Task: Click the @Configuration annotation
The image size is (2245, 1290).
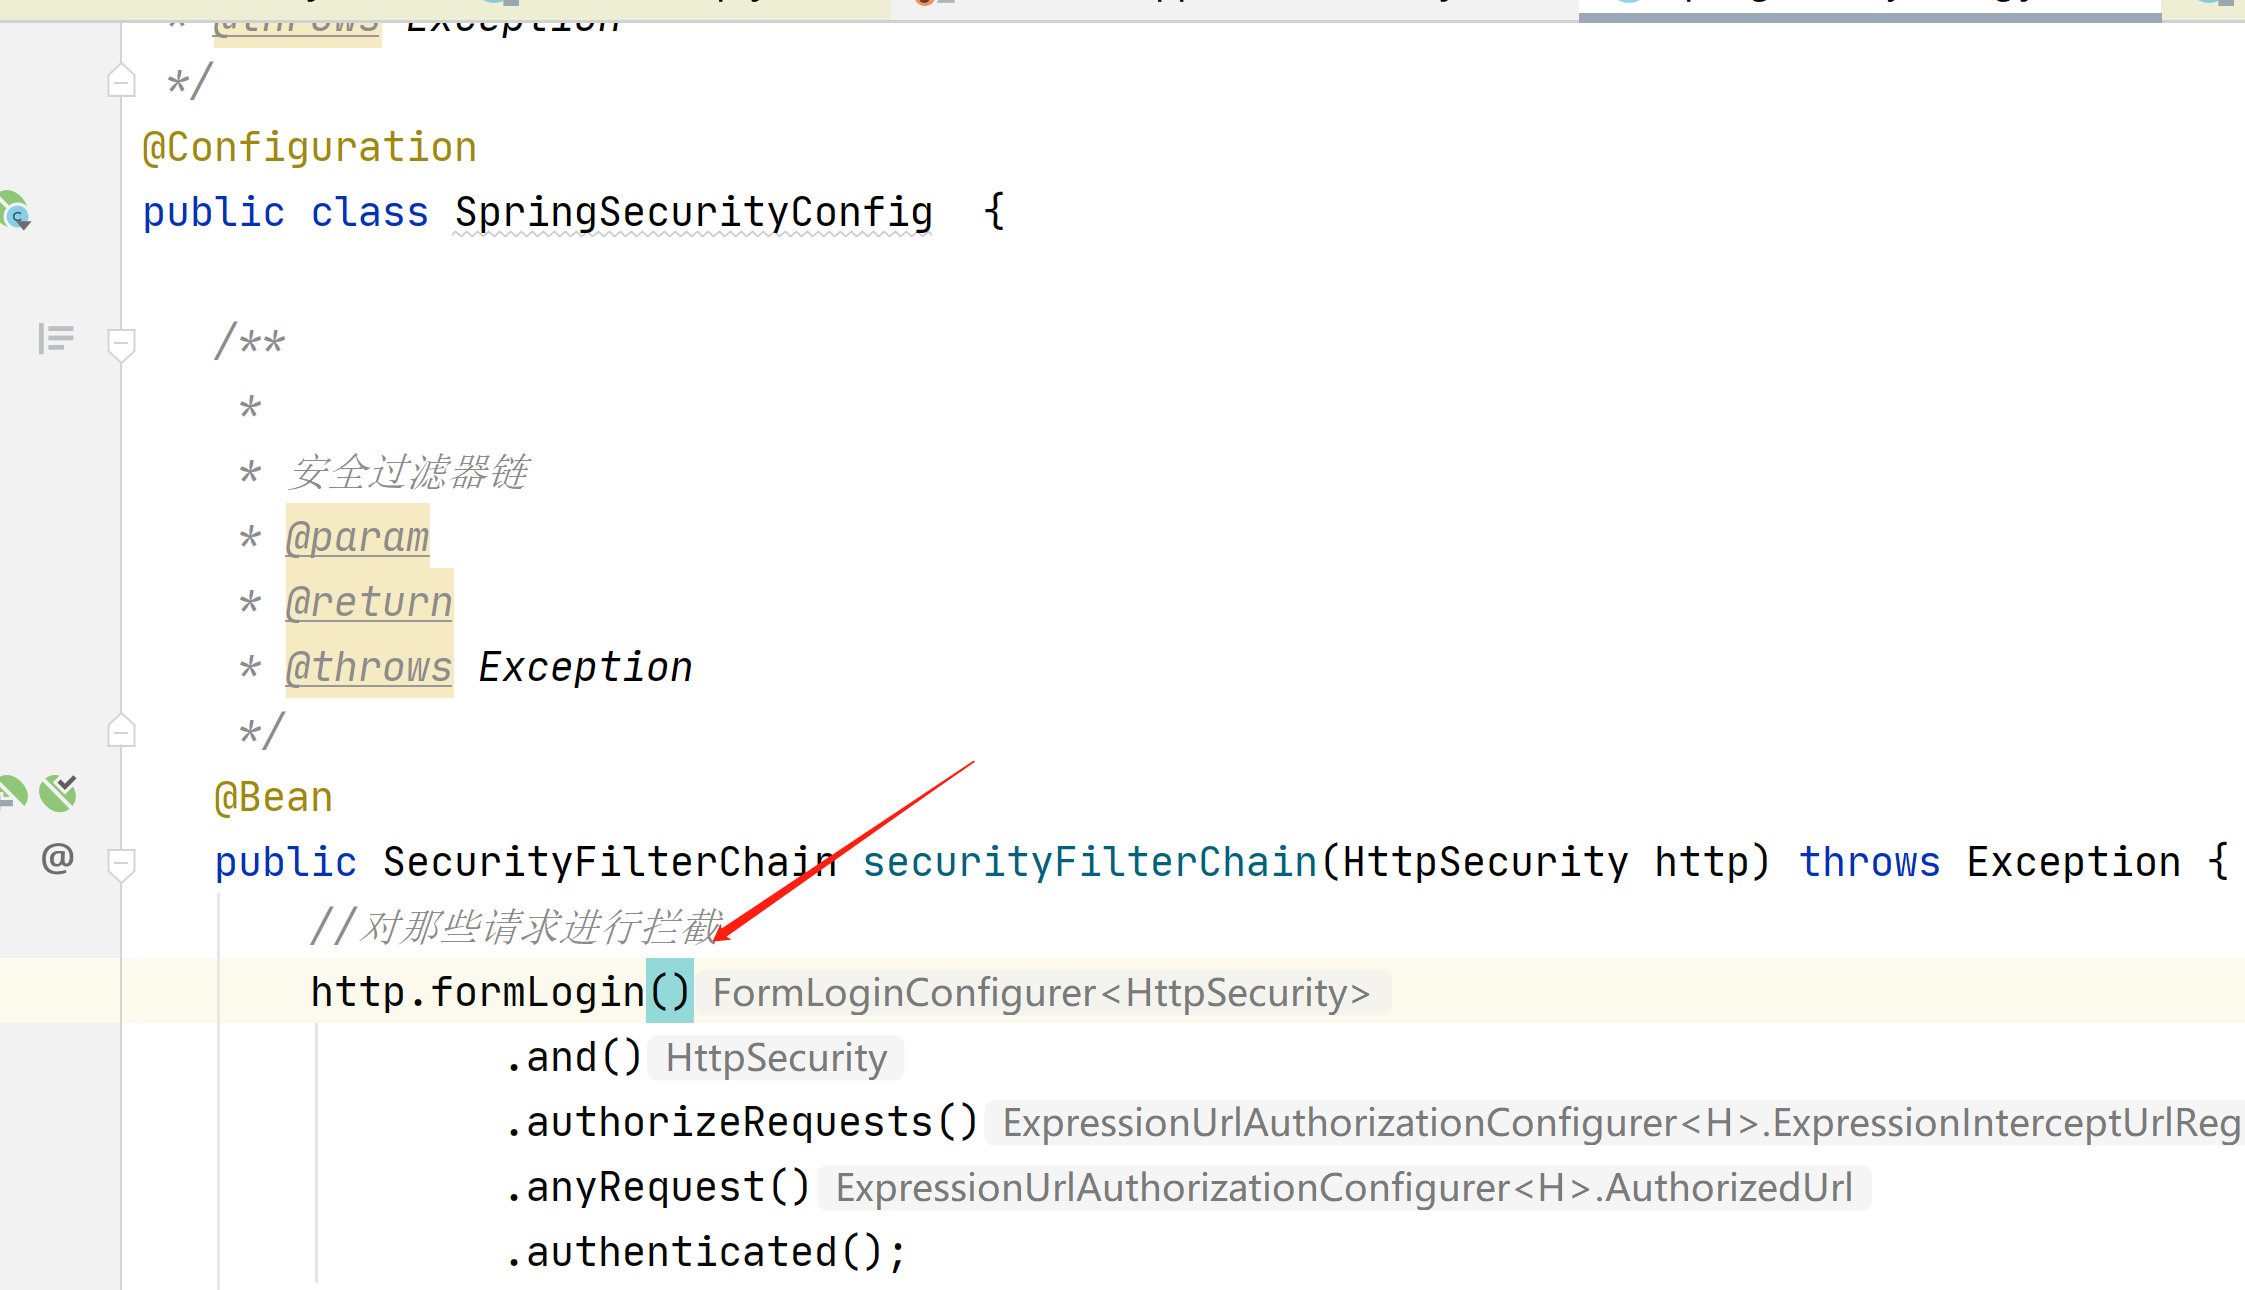Action: click(309, 148)
